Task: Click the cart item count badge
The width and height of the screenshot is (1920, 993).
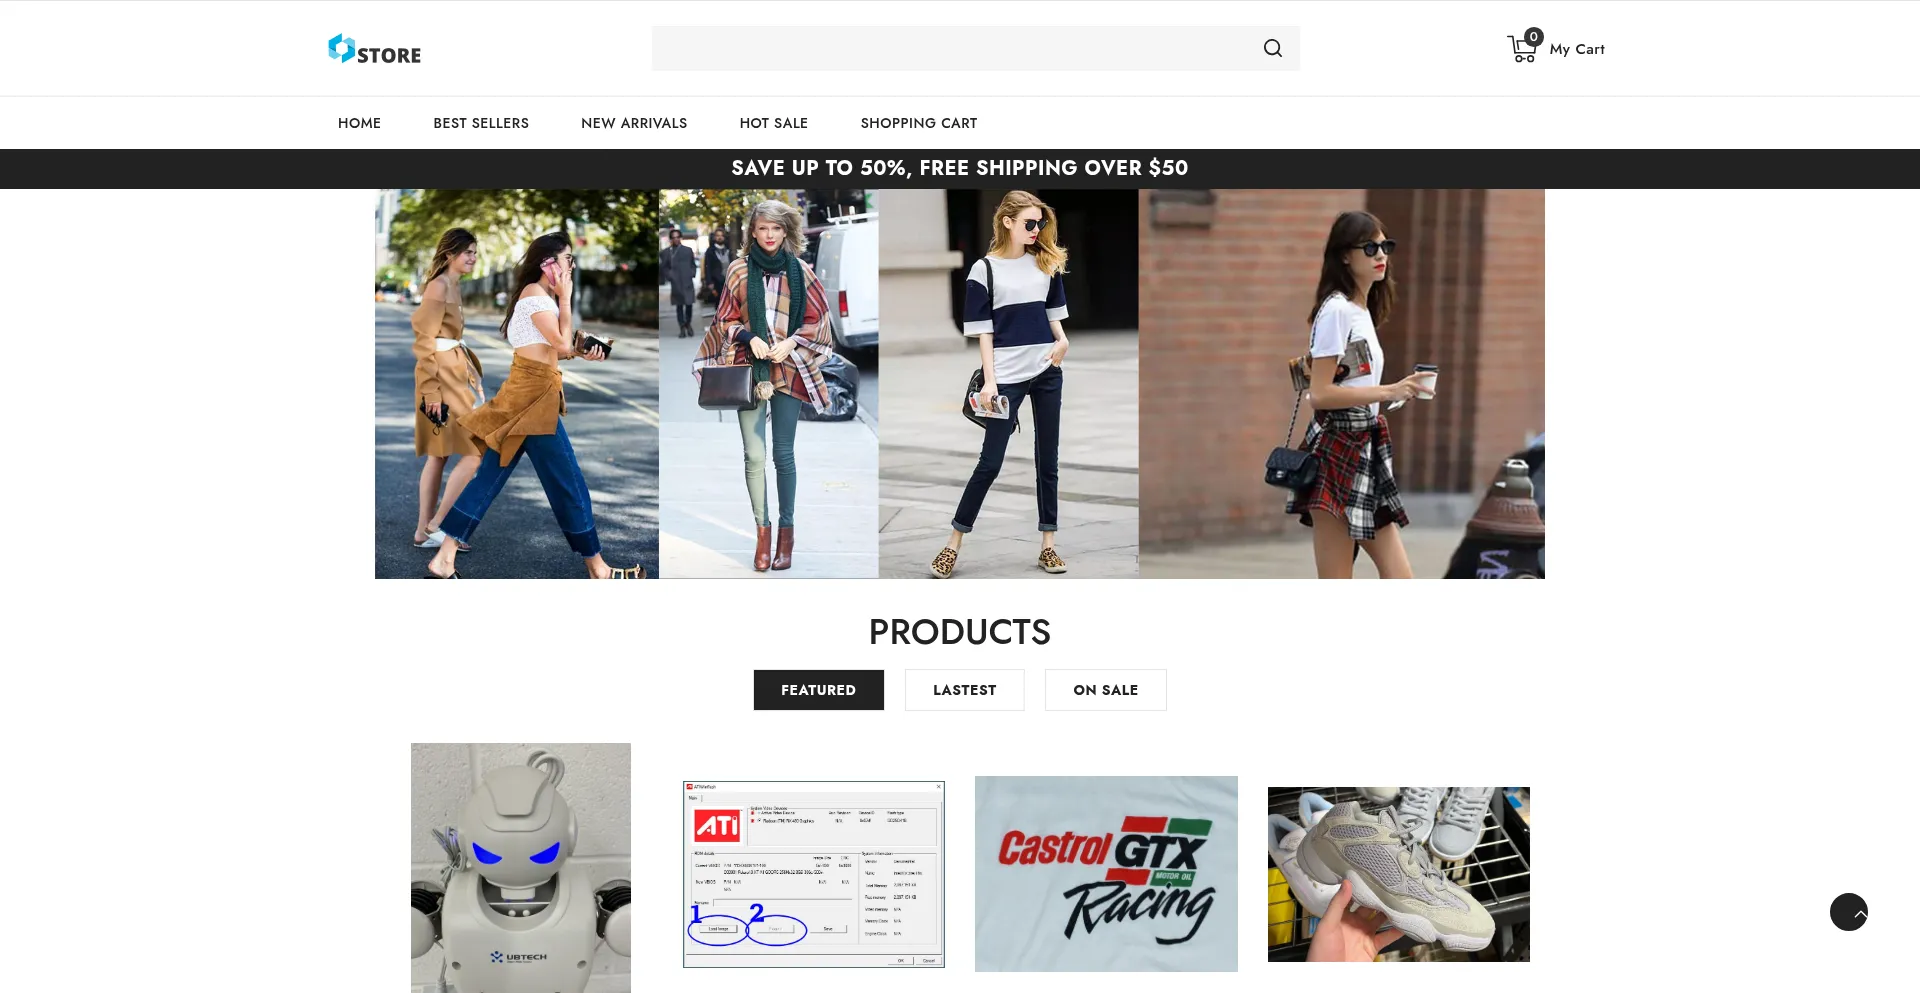Action: (1533, 37)
